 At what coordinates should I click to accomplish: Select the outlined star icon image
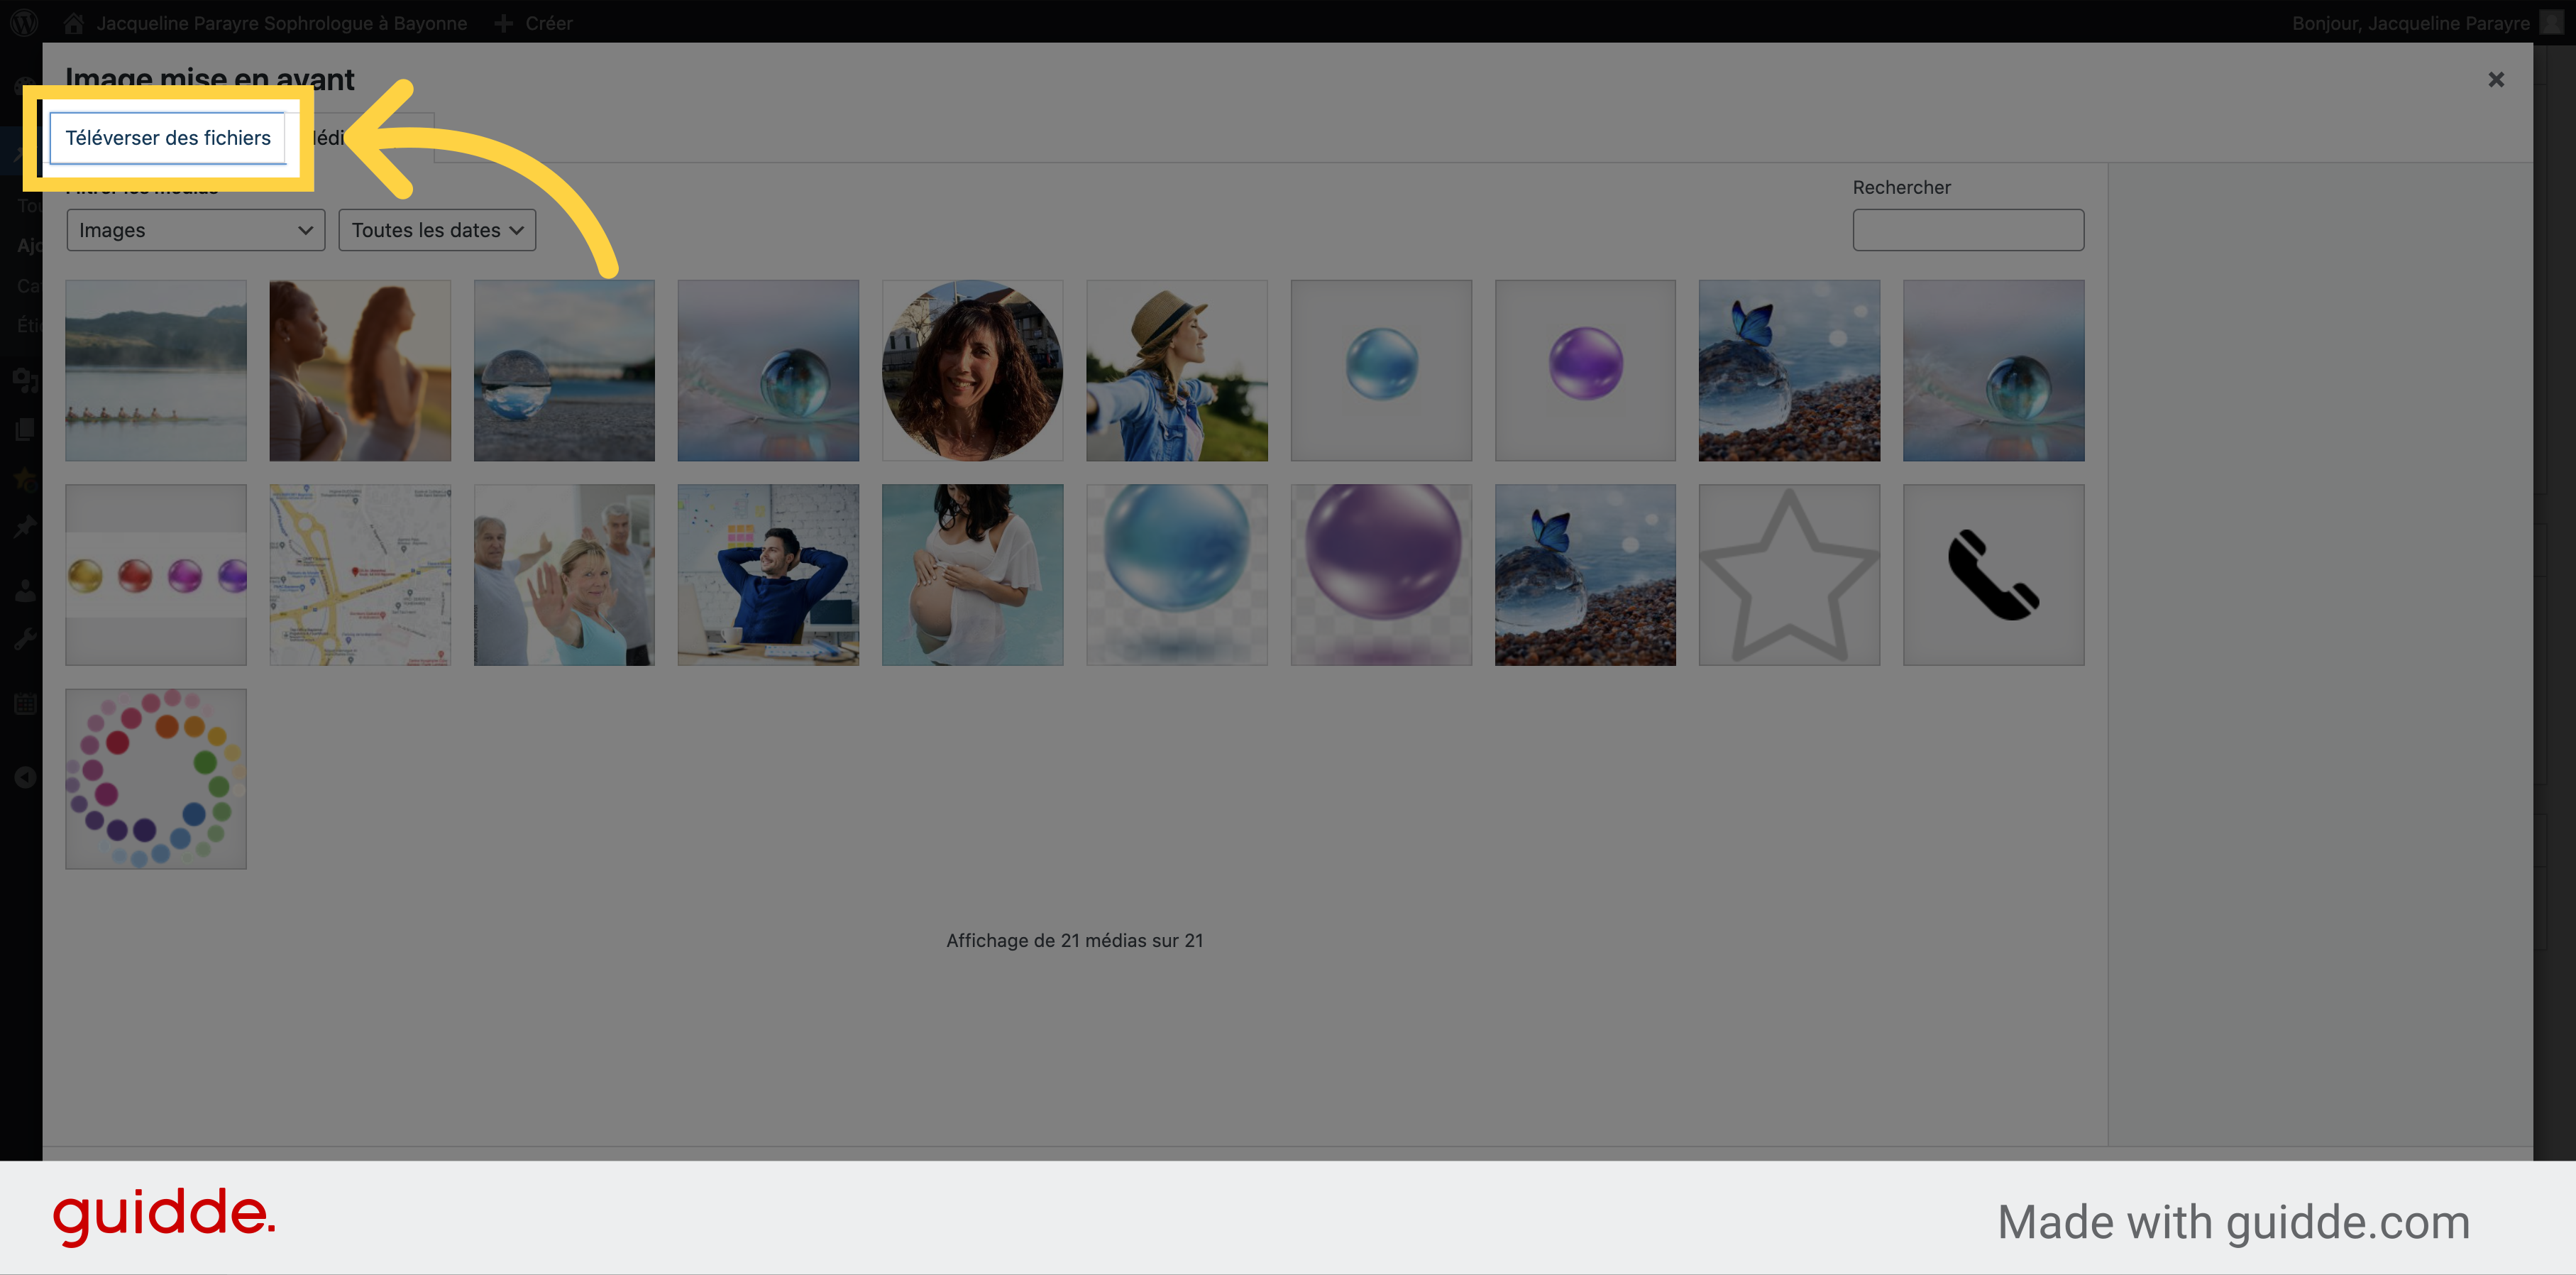pyautogui.click(x=1788, y=574)
